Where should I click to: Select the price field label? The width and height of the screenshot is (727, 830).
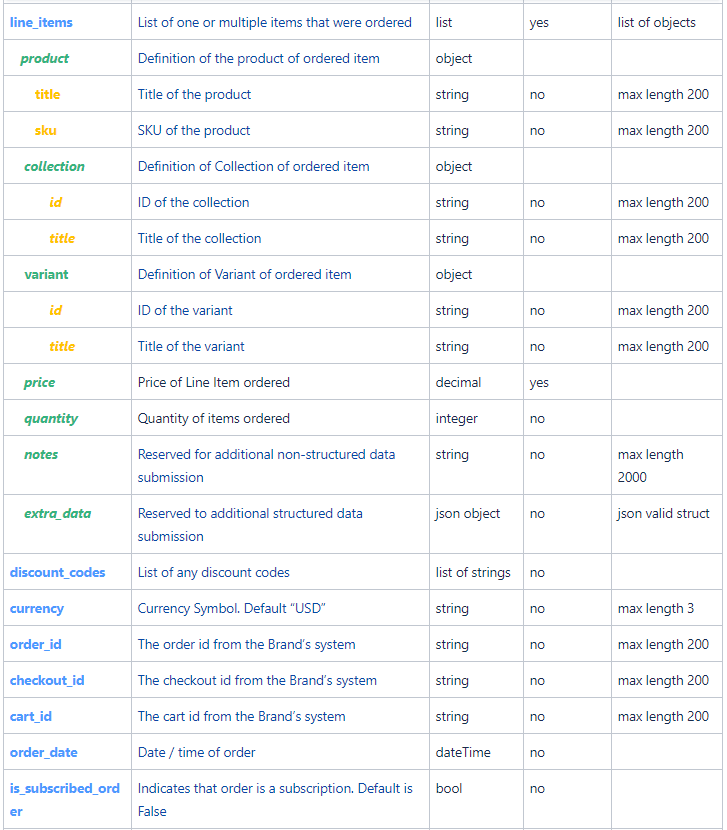coord(39,383)
